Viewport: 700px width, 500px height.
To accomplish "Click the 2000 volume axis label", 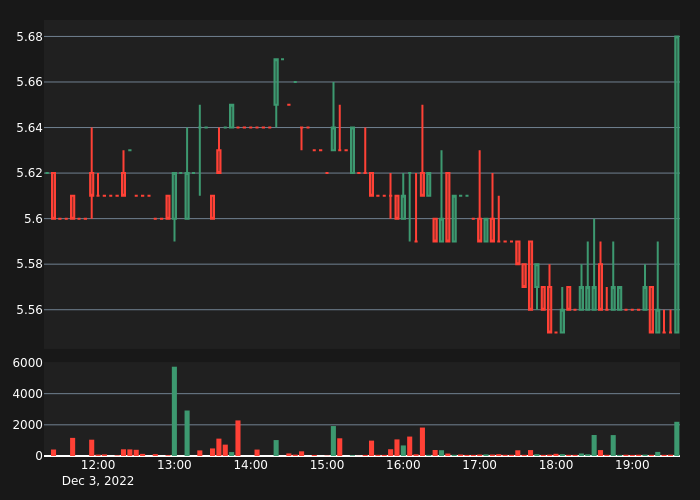I will pos(28,425).
